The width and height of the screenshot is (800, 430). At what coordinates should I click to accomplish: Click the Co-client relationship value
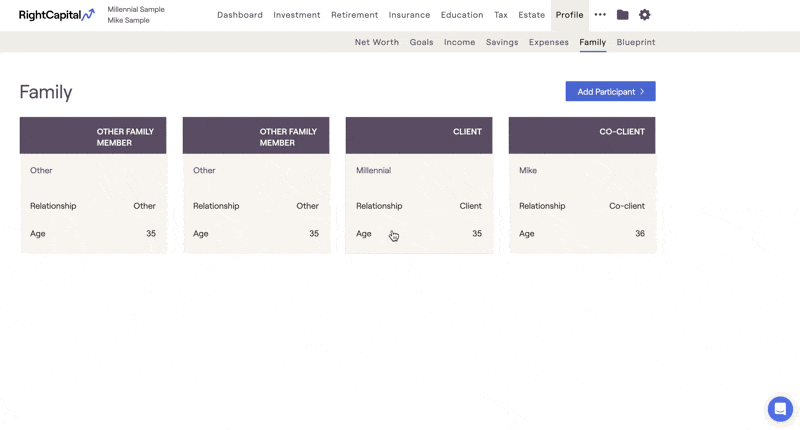(627, 206)
